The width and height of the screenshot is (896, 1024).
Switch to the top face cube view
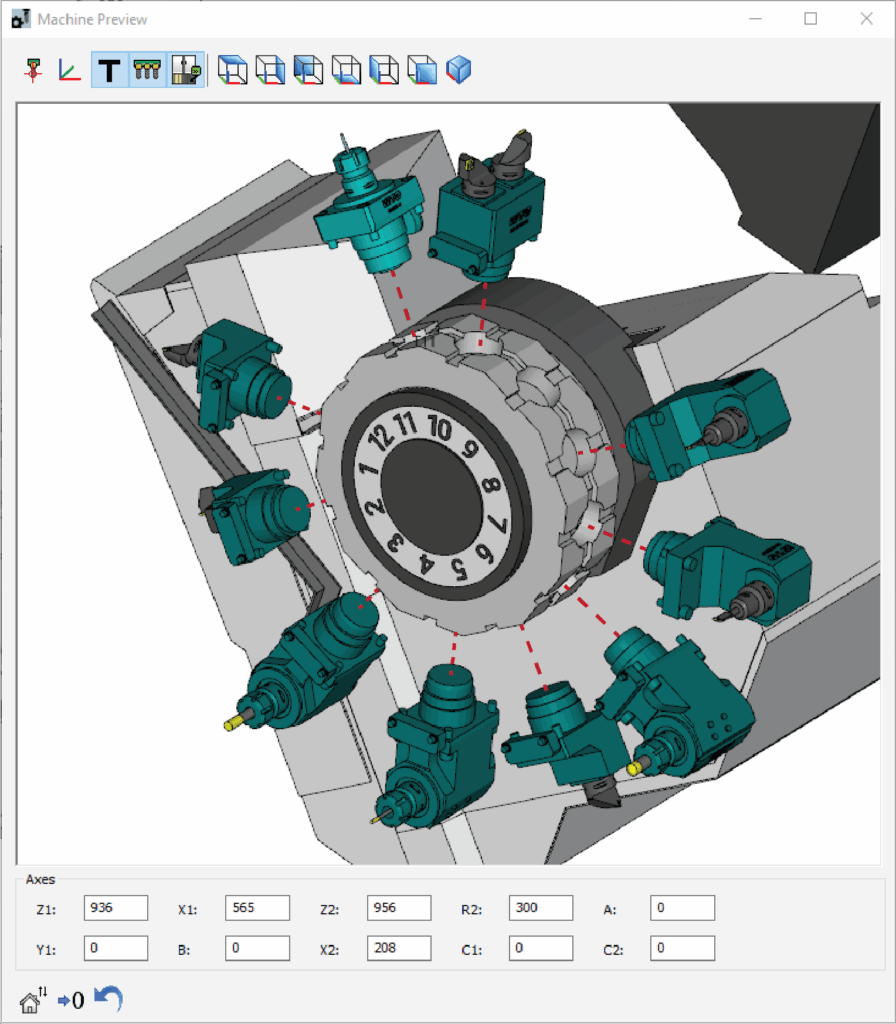pos(232,70)
